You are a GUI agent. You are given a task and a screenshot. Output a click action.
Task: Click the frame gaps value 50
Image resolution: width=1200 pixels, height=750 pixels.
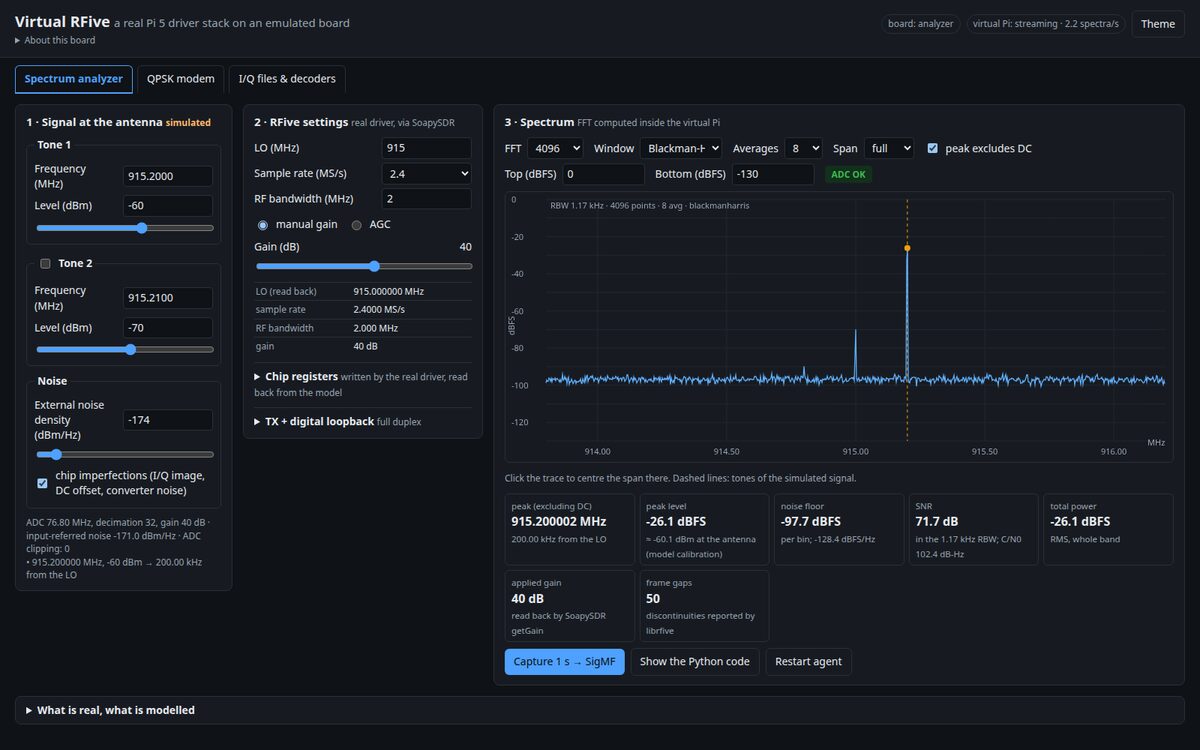[x=652, y=598]
